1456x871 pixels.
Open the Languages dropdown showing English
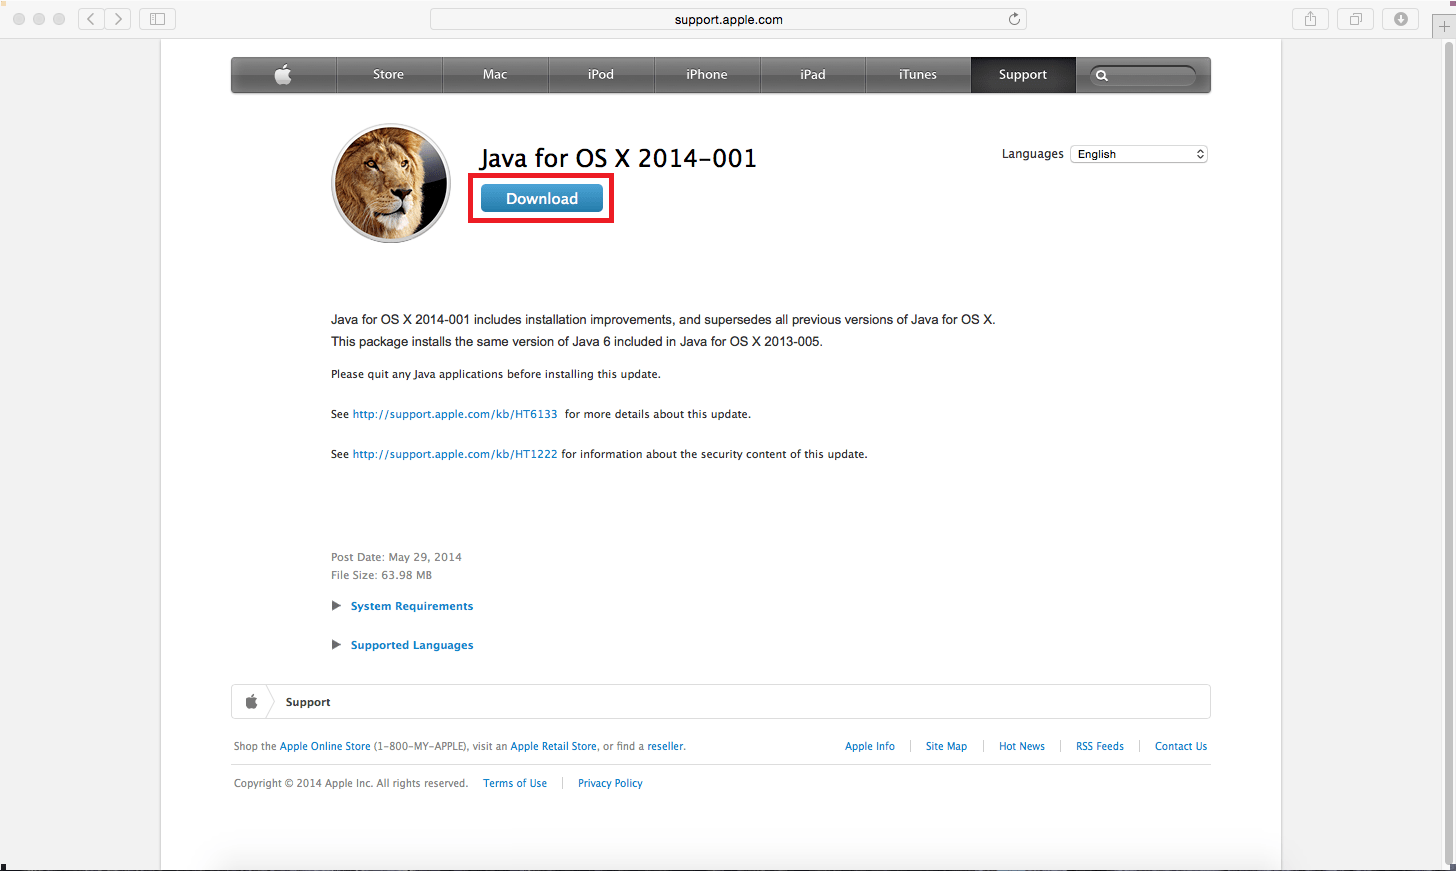[x=1139, y=154]
